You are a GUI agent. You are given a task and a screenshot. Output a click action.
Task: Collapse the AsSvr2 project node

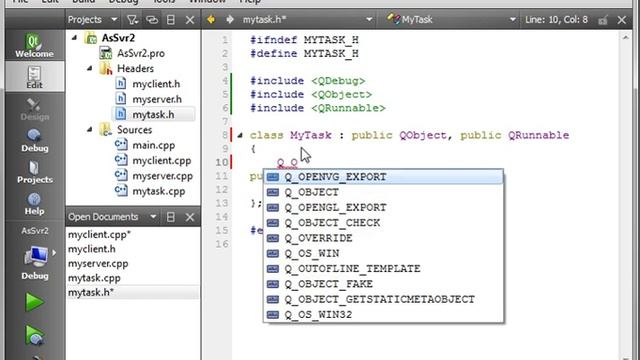74,38
